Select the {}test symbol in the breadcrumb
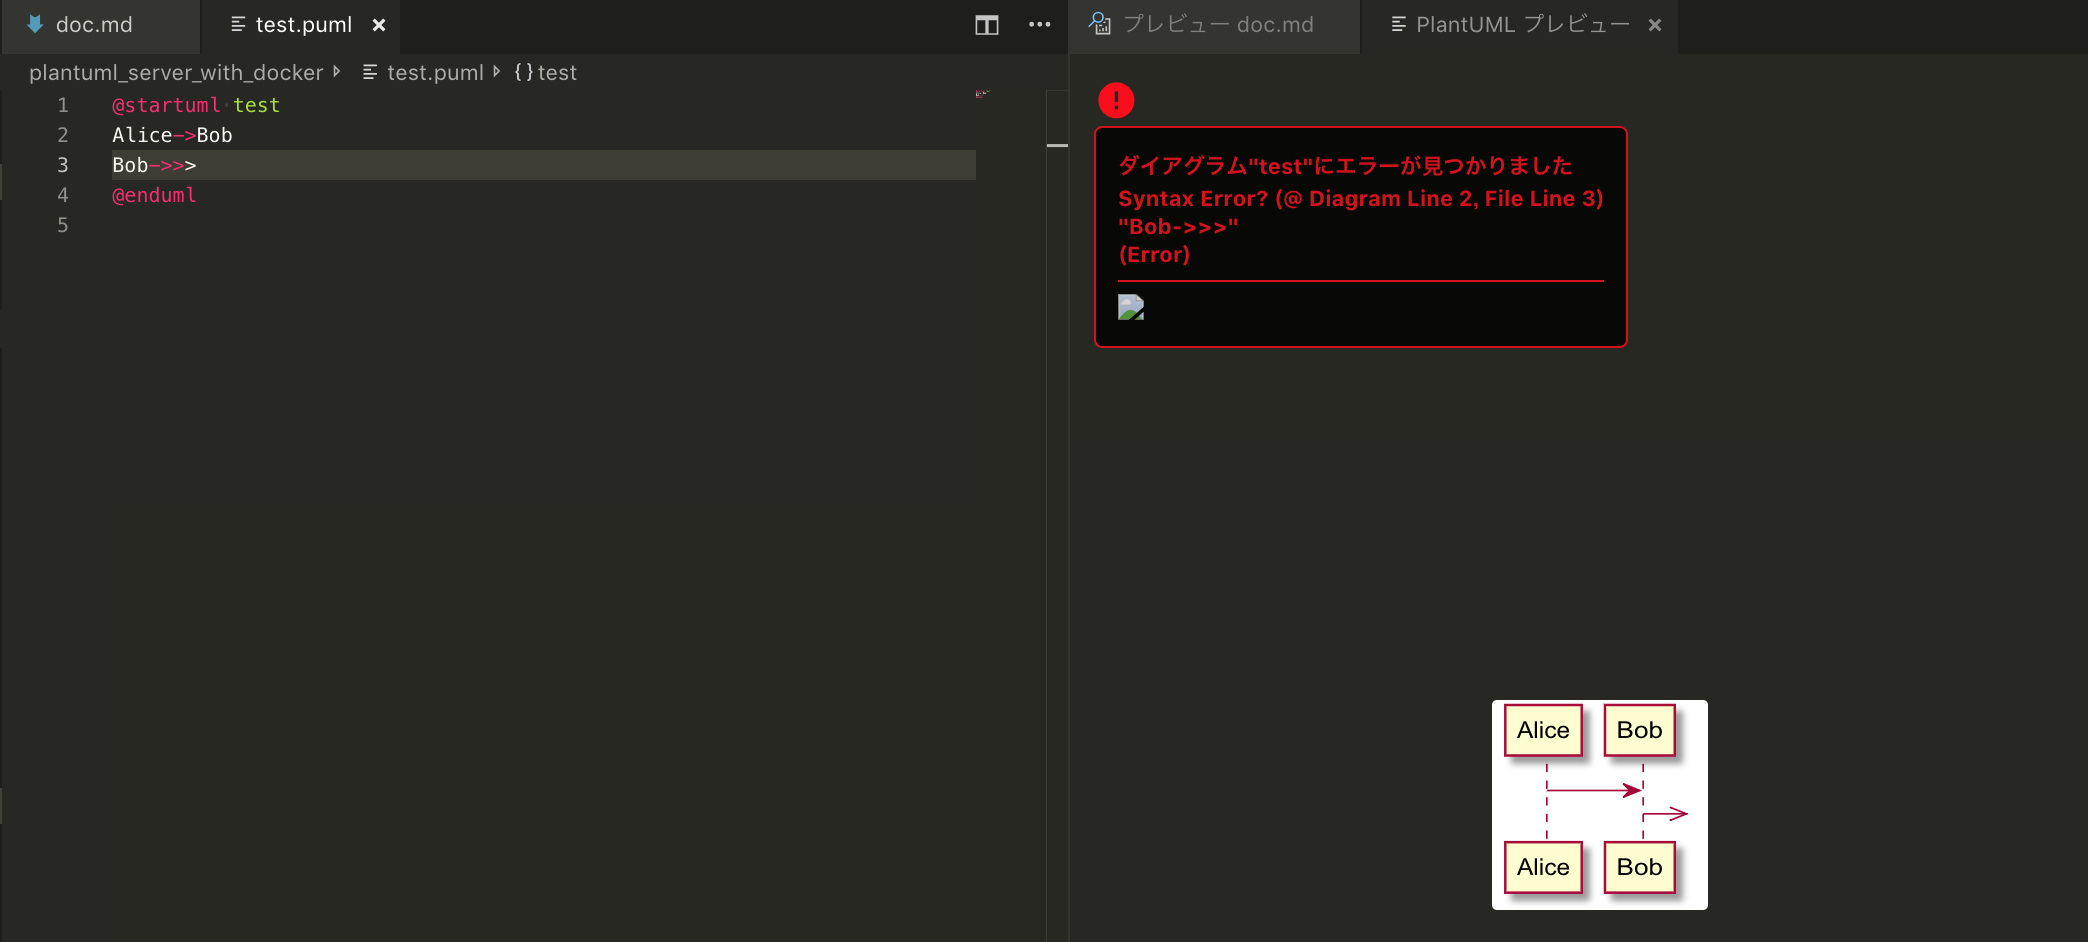This screenshot has width=2088, height=942. click(x=545, y=72)
